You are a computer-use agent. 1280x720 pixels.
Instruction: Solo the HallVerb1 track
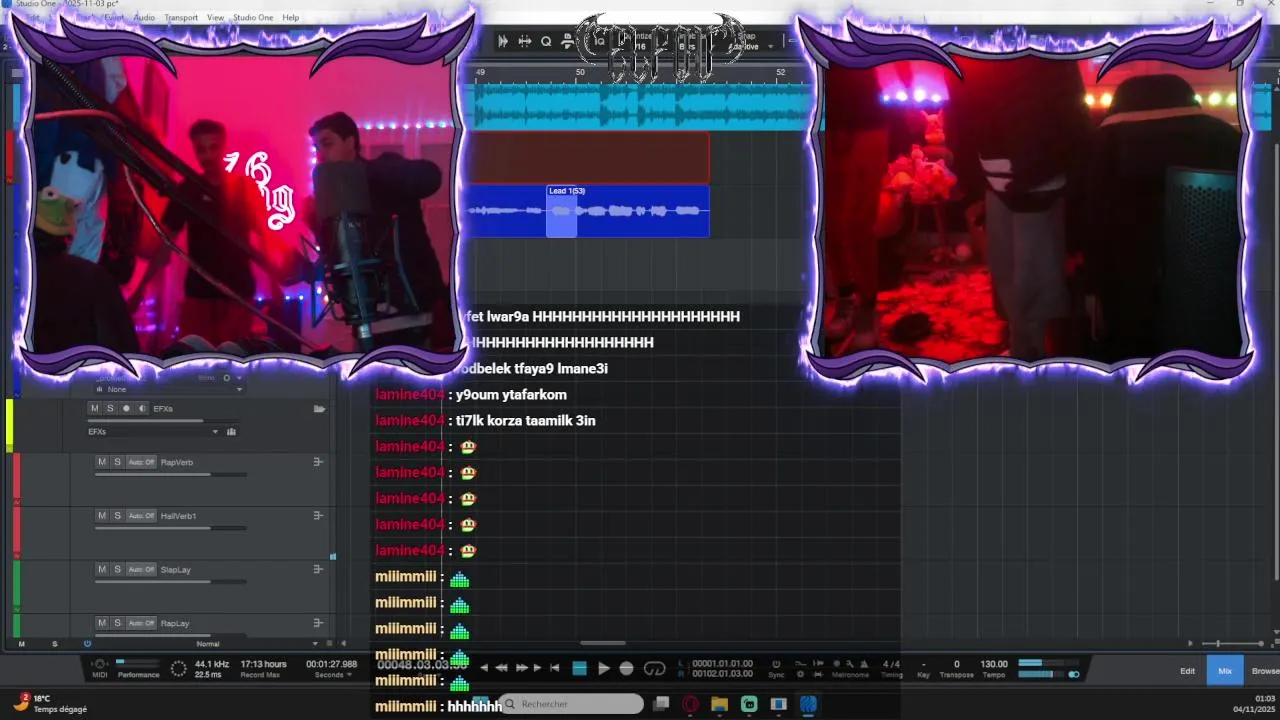[117, 516]
